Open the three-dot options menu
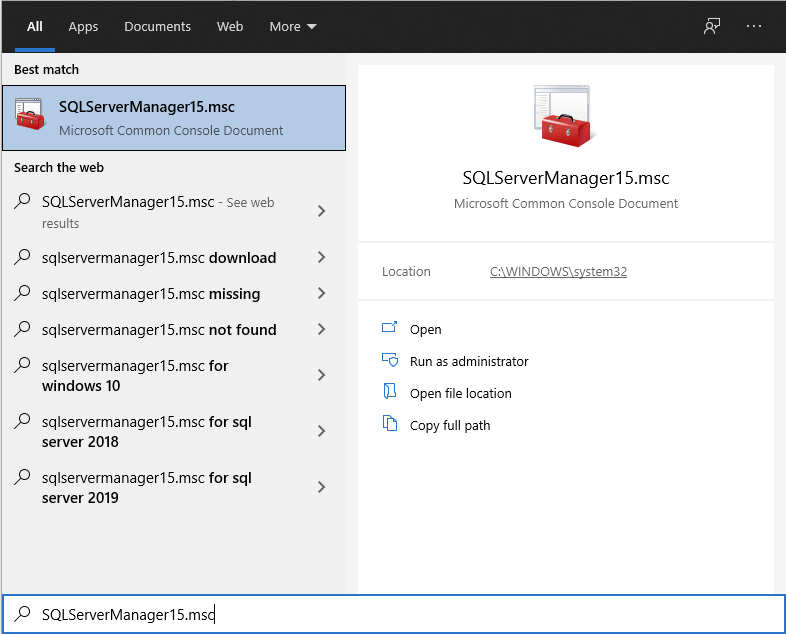Viewport: 786px width, 634px height. pyautogui.click(x=754, y=27)
